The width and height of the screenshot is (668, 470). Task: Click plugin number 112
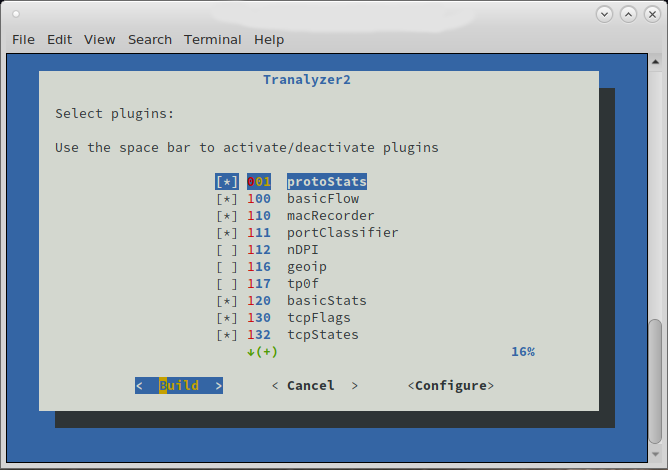[259, 250]
